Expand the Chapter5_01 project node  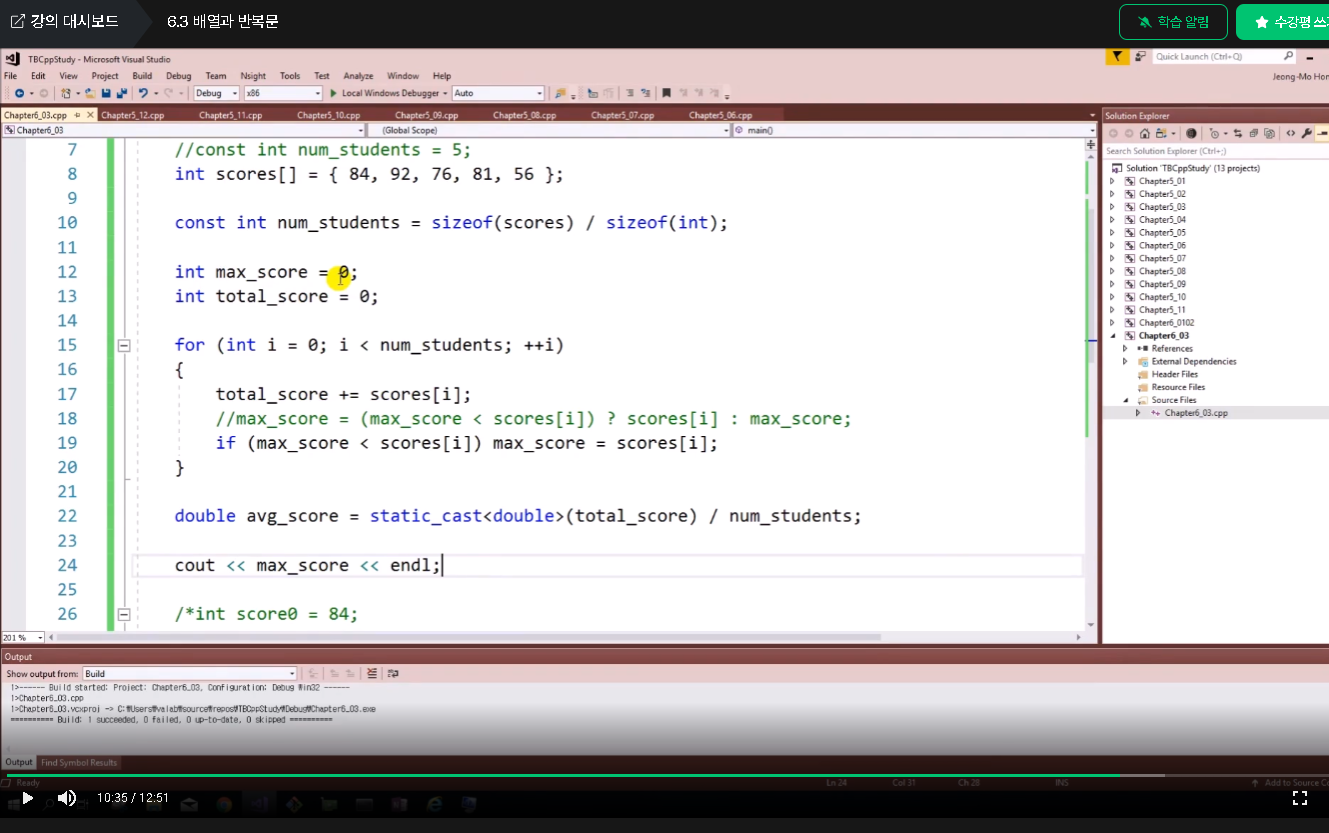click(1112, 181)
